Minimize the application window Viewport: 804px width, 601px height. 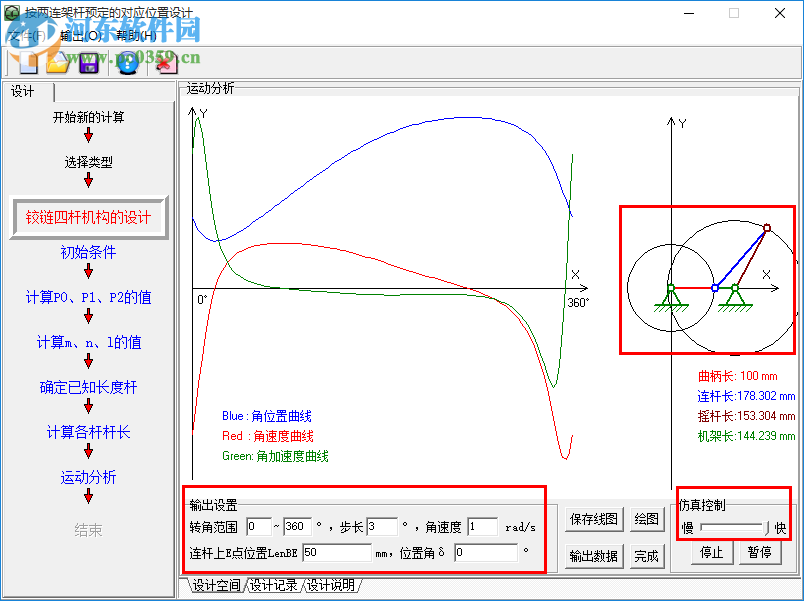[689, 13]
